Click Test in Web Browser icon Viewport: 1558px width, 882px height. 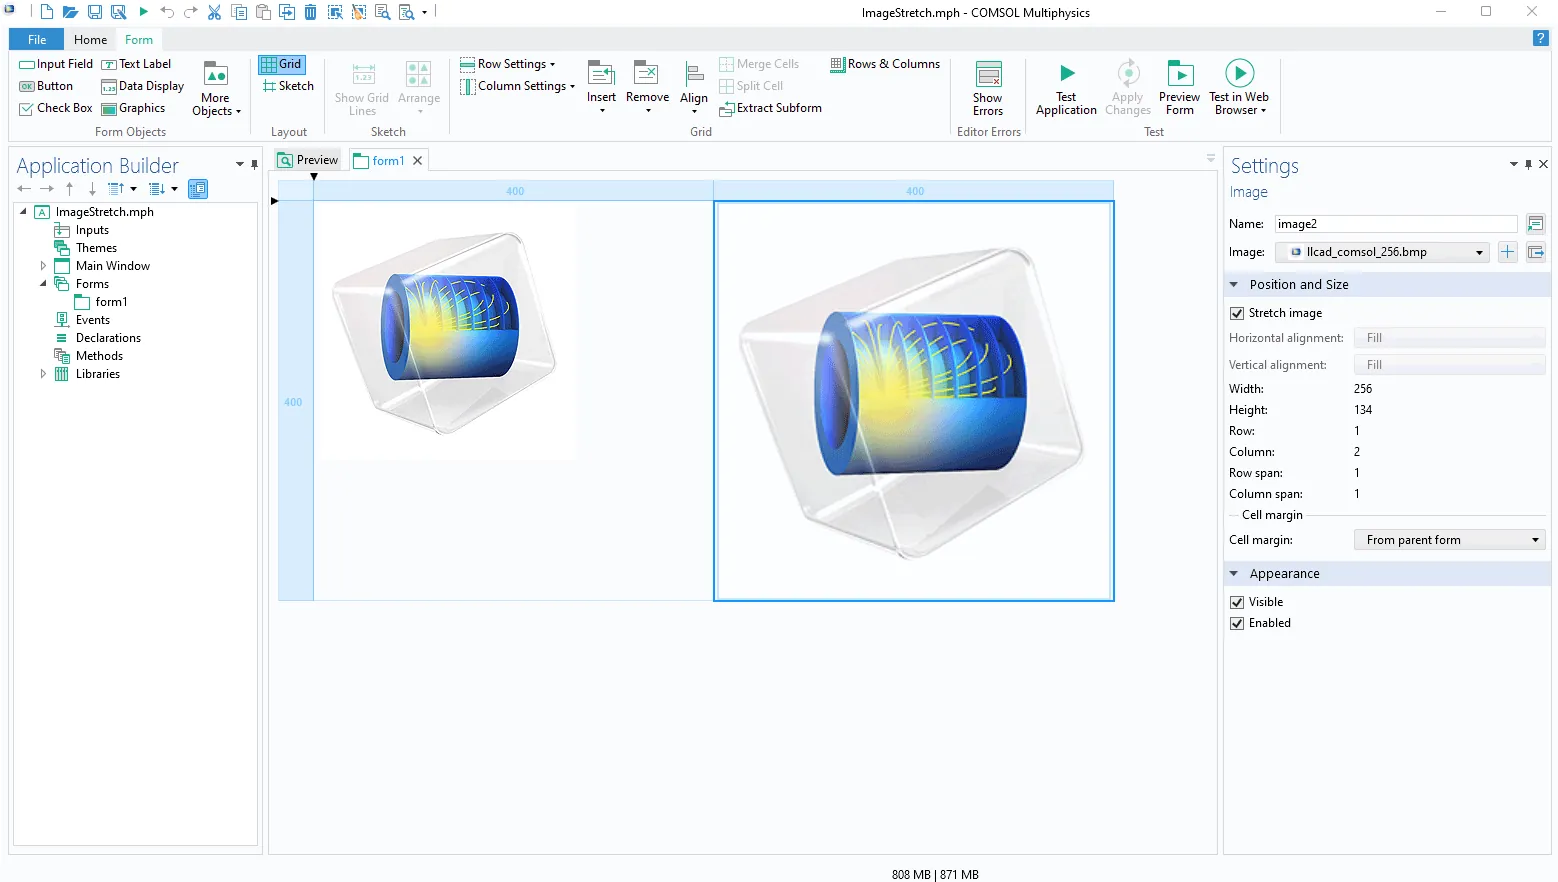[1238, 73]
